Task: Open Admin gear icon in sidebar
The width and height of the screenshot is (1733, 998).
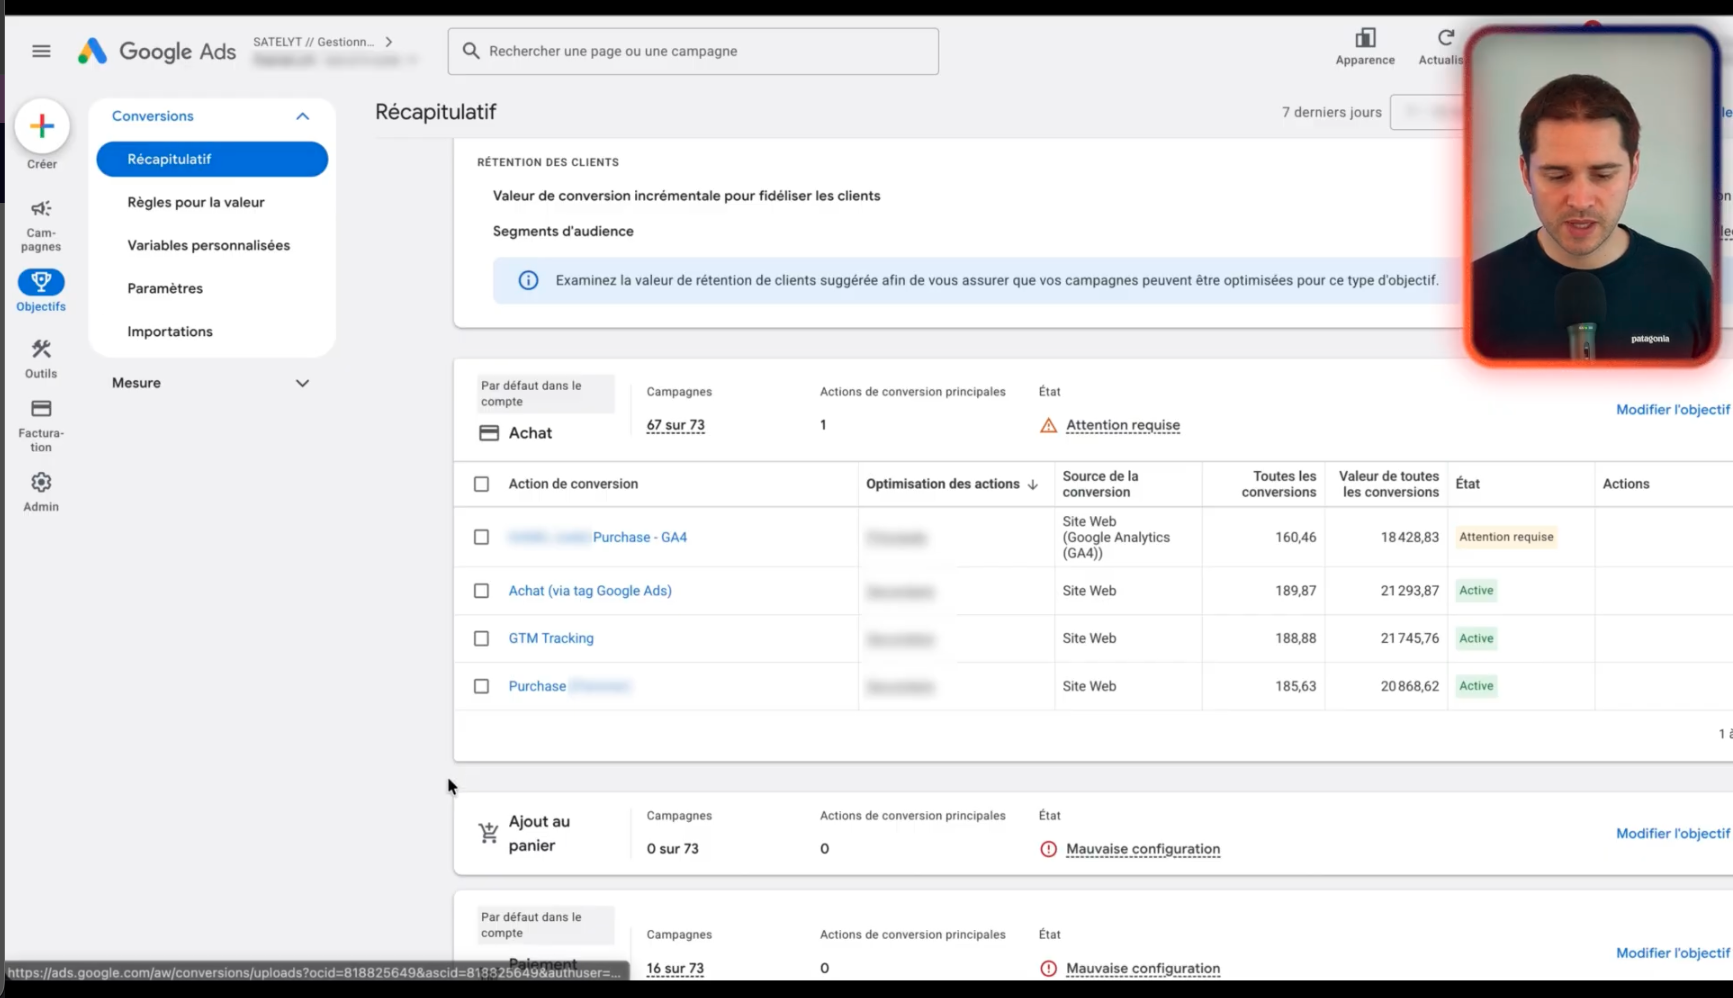Action: pyautogui.click(x=41, y=482)
